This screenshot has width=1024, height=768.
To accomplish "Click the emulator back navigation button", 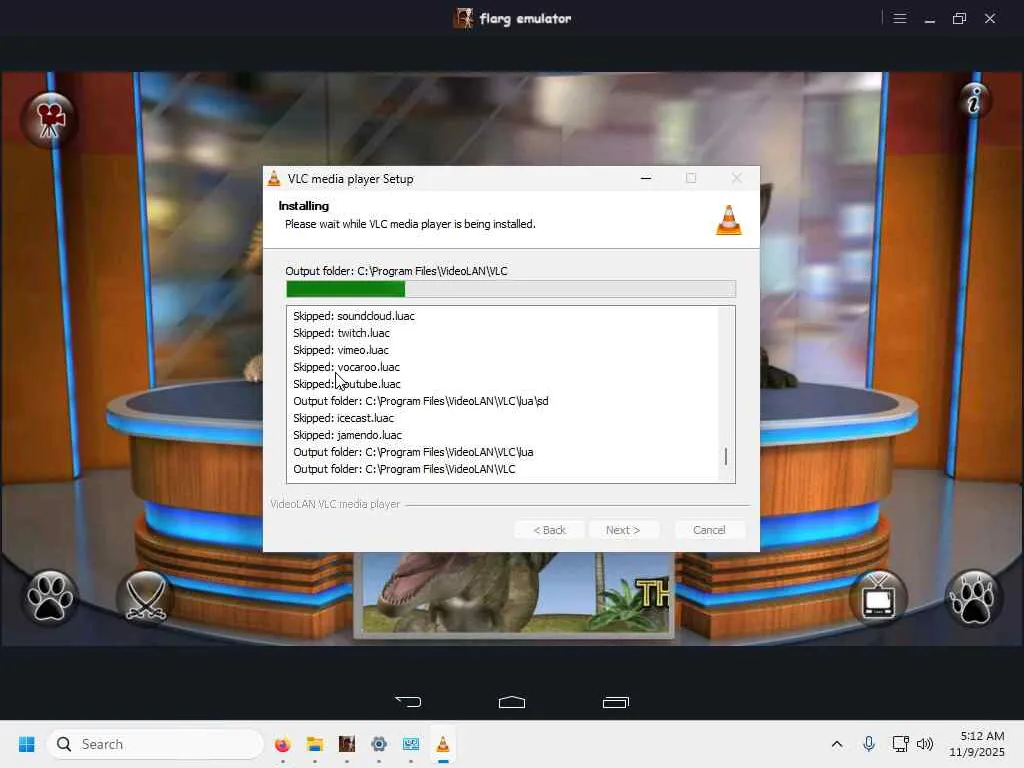I will 408,702.
